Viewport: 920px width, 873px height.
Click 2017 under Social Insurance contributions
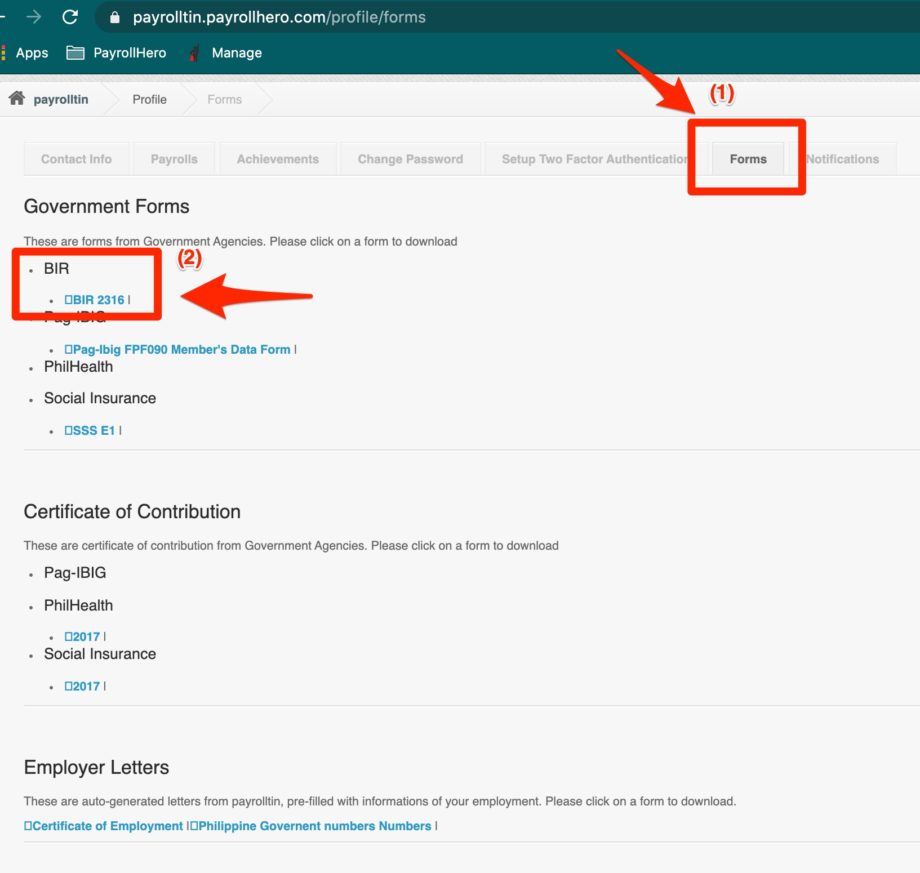84,686
